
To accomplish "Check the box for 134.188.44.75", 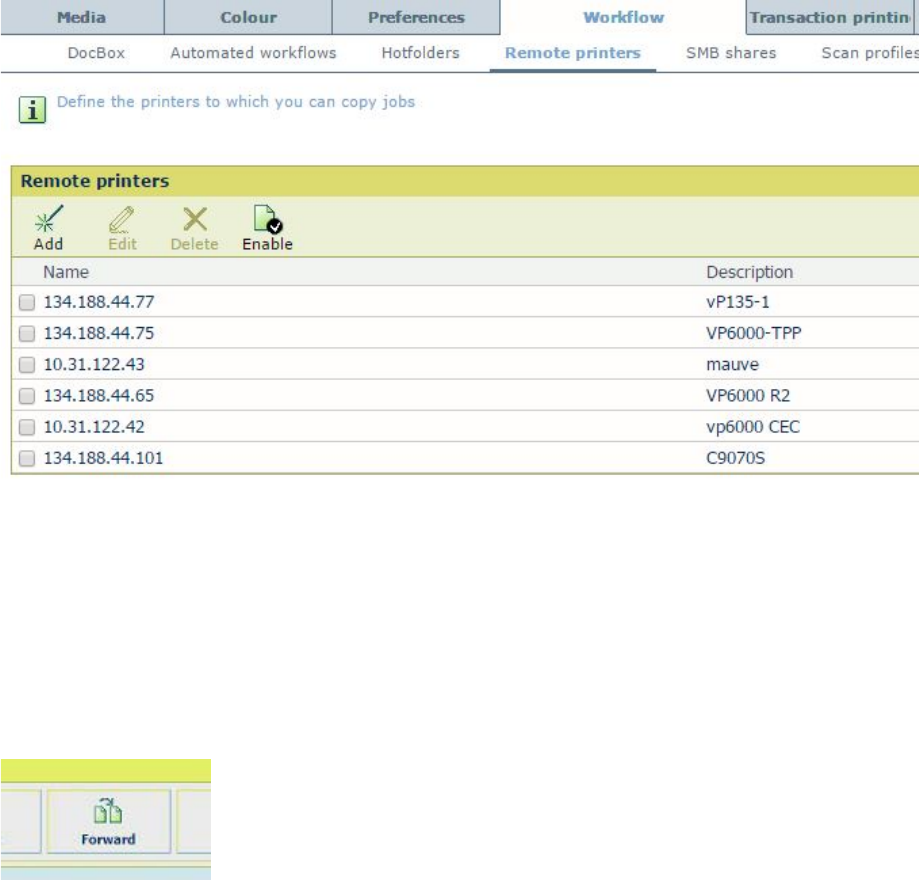I will click(x=26, y=334).
